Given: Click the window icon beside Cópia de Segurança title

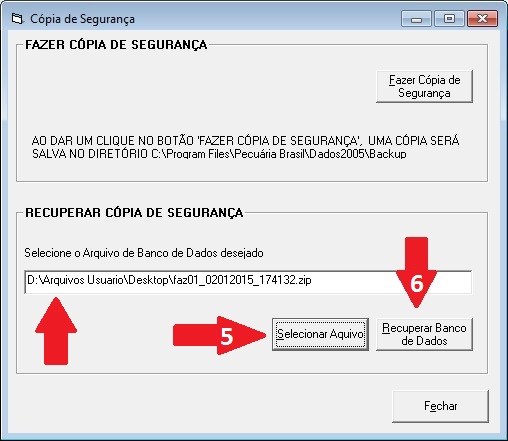Looking at the screenshot, I should [x=17, y=19].
